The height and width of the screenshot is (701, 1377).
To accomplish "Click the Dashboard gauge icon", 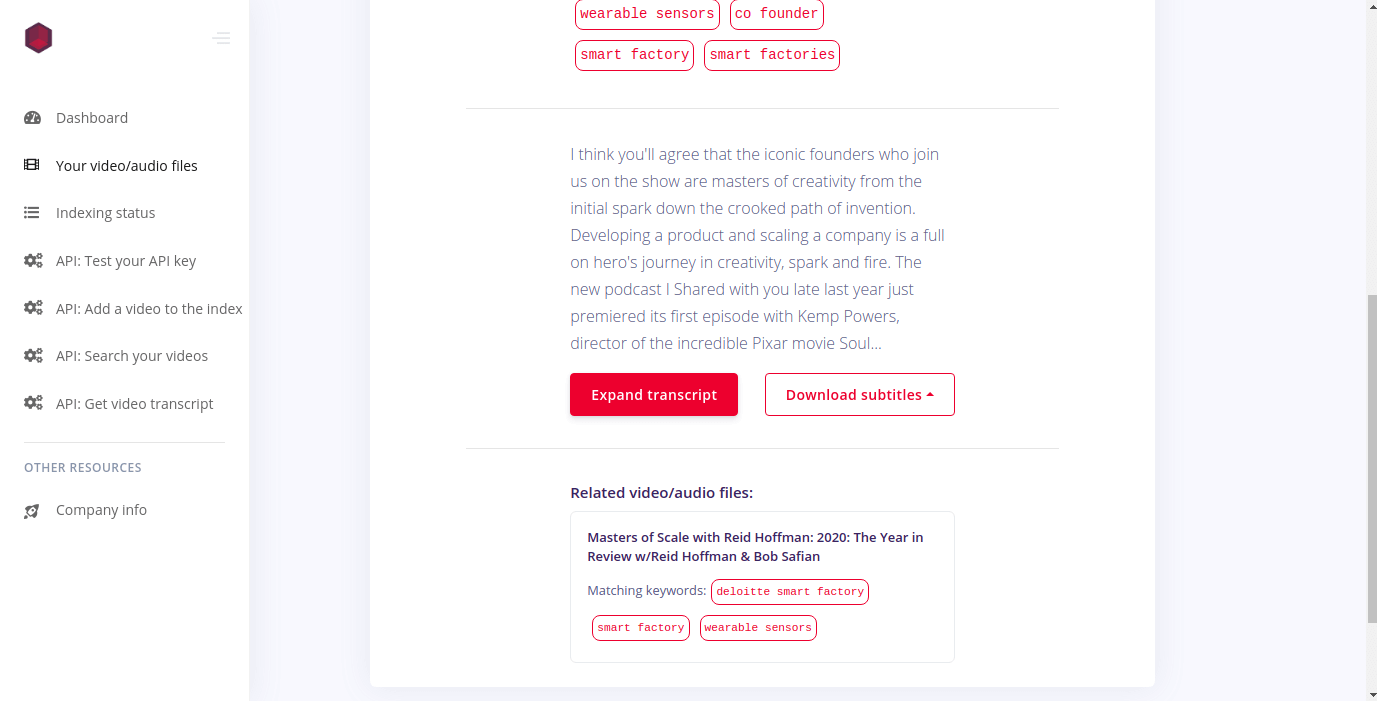I will point(33,118).
